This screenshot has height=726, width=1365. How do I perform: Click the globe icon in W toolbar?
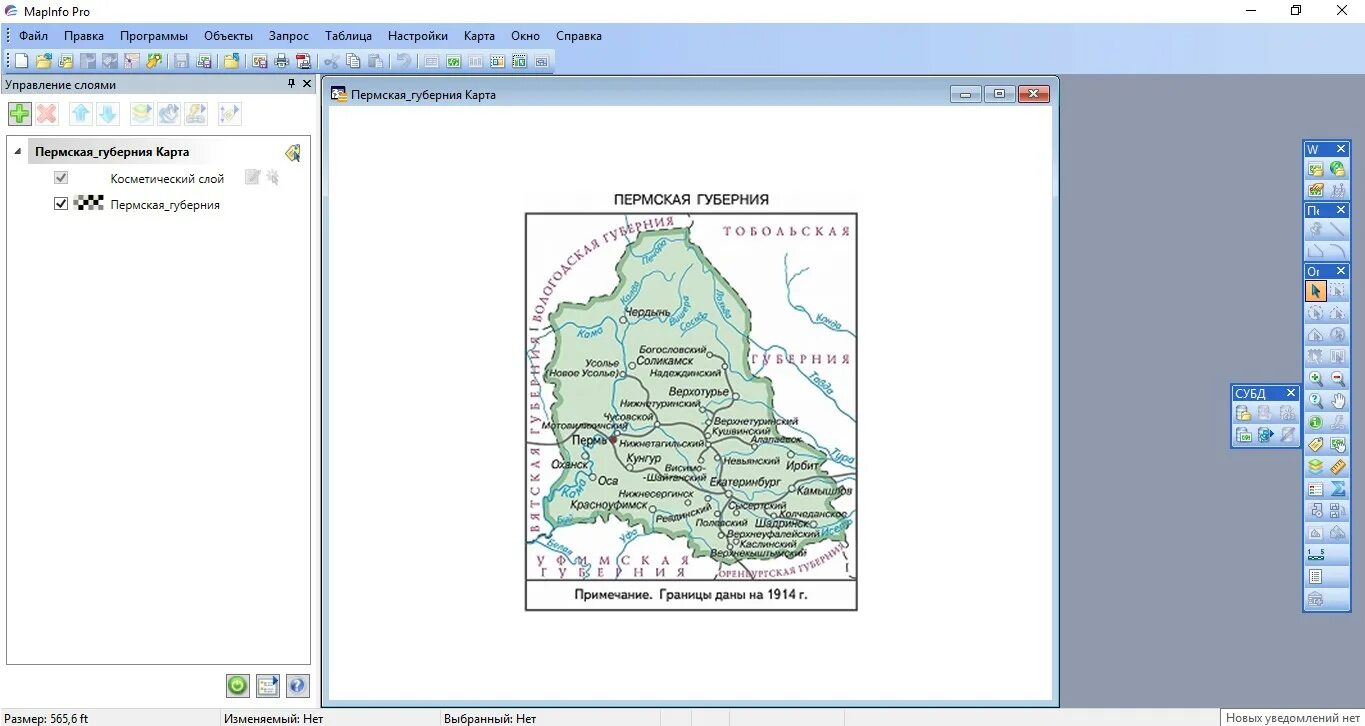tap(1338, 169)
